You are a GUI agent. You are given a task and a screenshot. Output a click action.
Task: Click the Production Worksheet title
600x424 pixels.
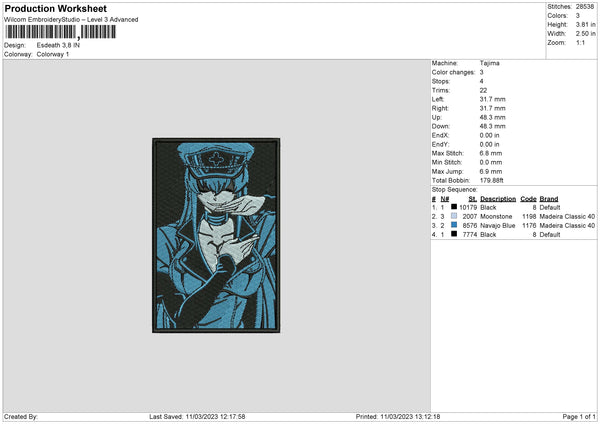pyautogui.click(x=55, y=8)
